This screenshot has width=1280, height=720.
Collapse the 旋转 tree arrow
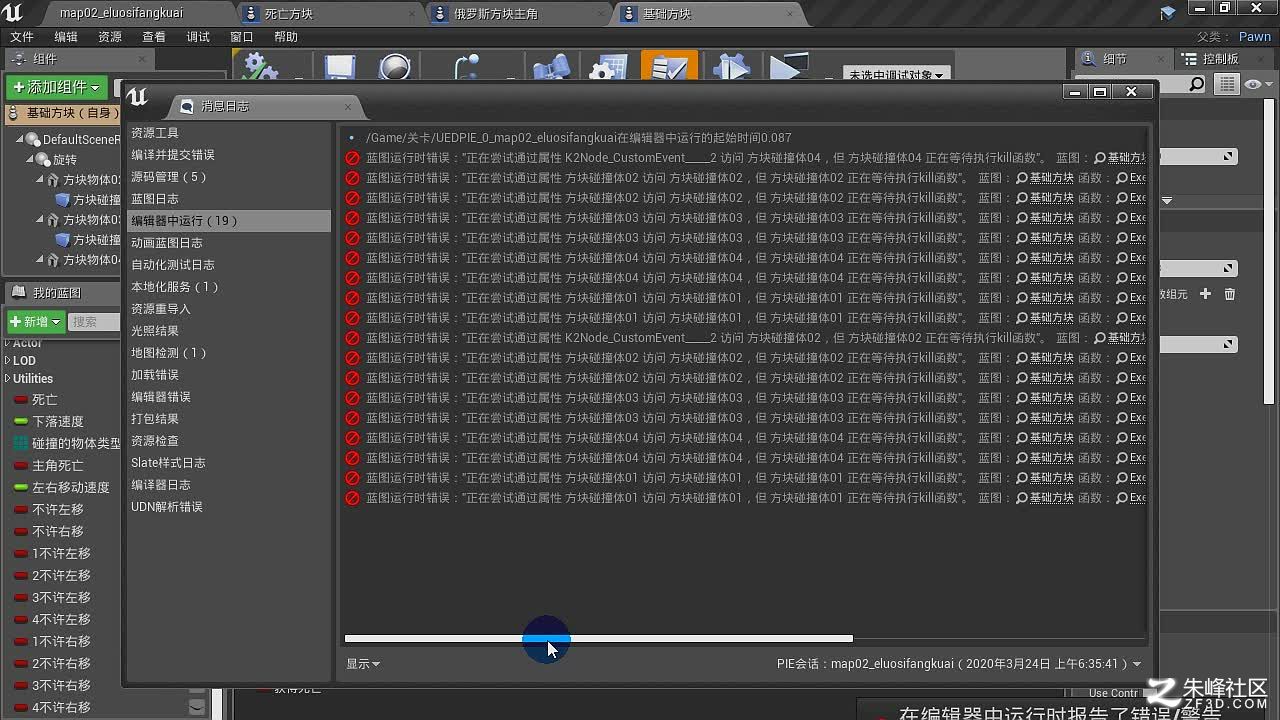tap(29, 160)
